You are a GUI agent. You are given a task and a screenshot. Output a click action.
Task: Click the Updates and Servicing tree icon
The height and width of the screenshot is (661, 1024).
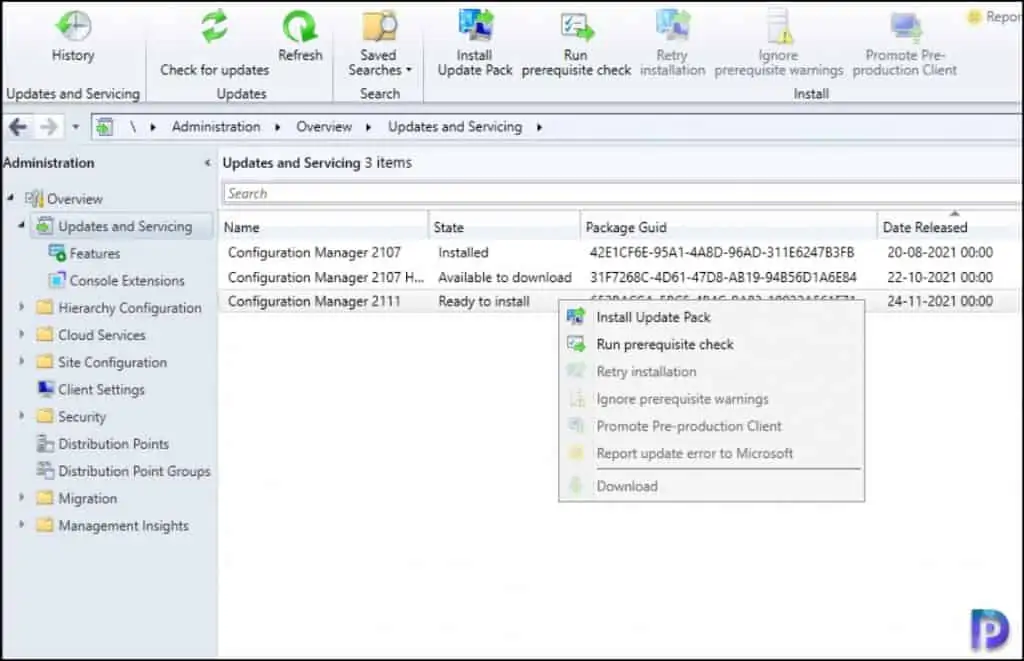click(44, 226)
